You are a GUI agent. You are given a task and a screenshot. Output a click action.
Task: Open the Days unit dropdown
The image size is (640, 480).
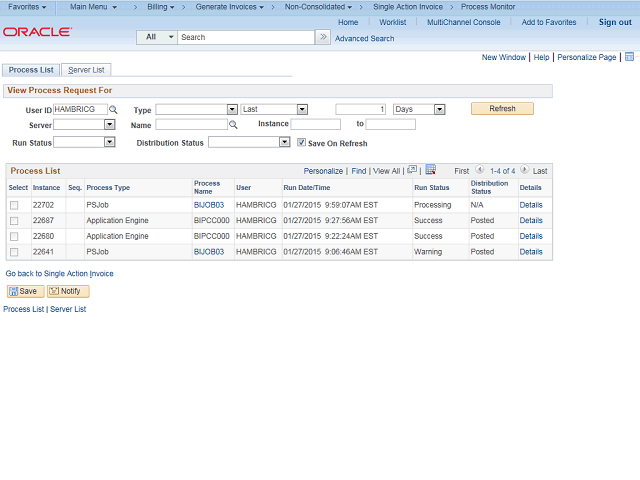(439, 109)
